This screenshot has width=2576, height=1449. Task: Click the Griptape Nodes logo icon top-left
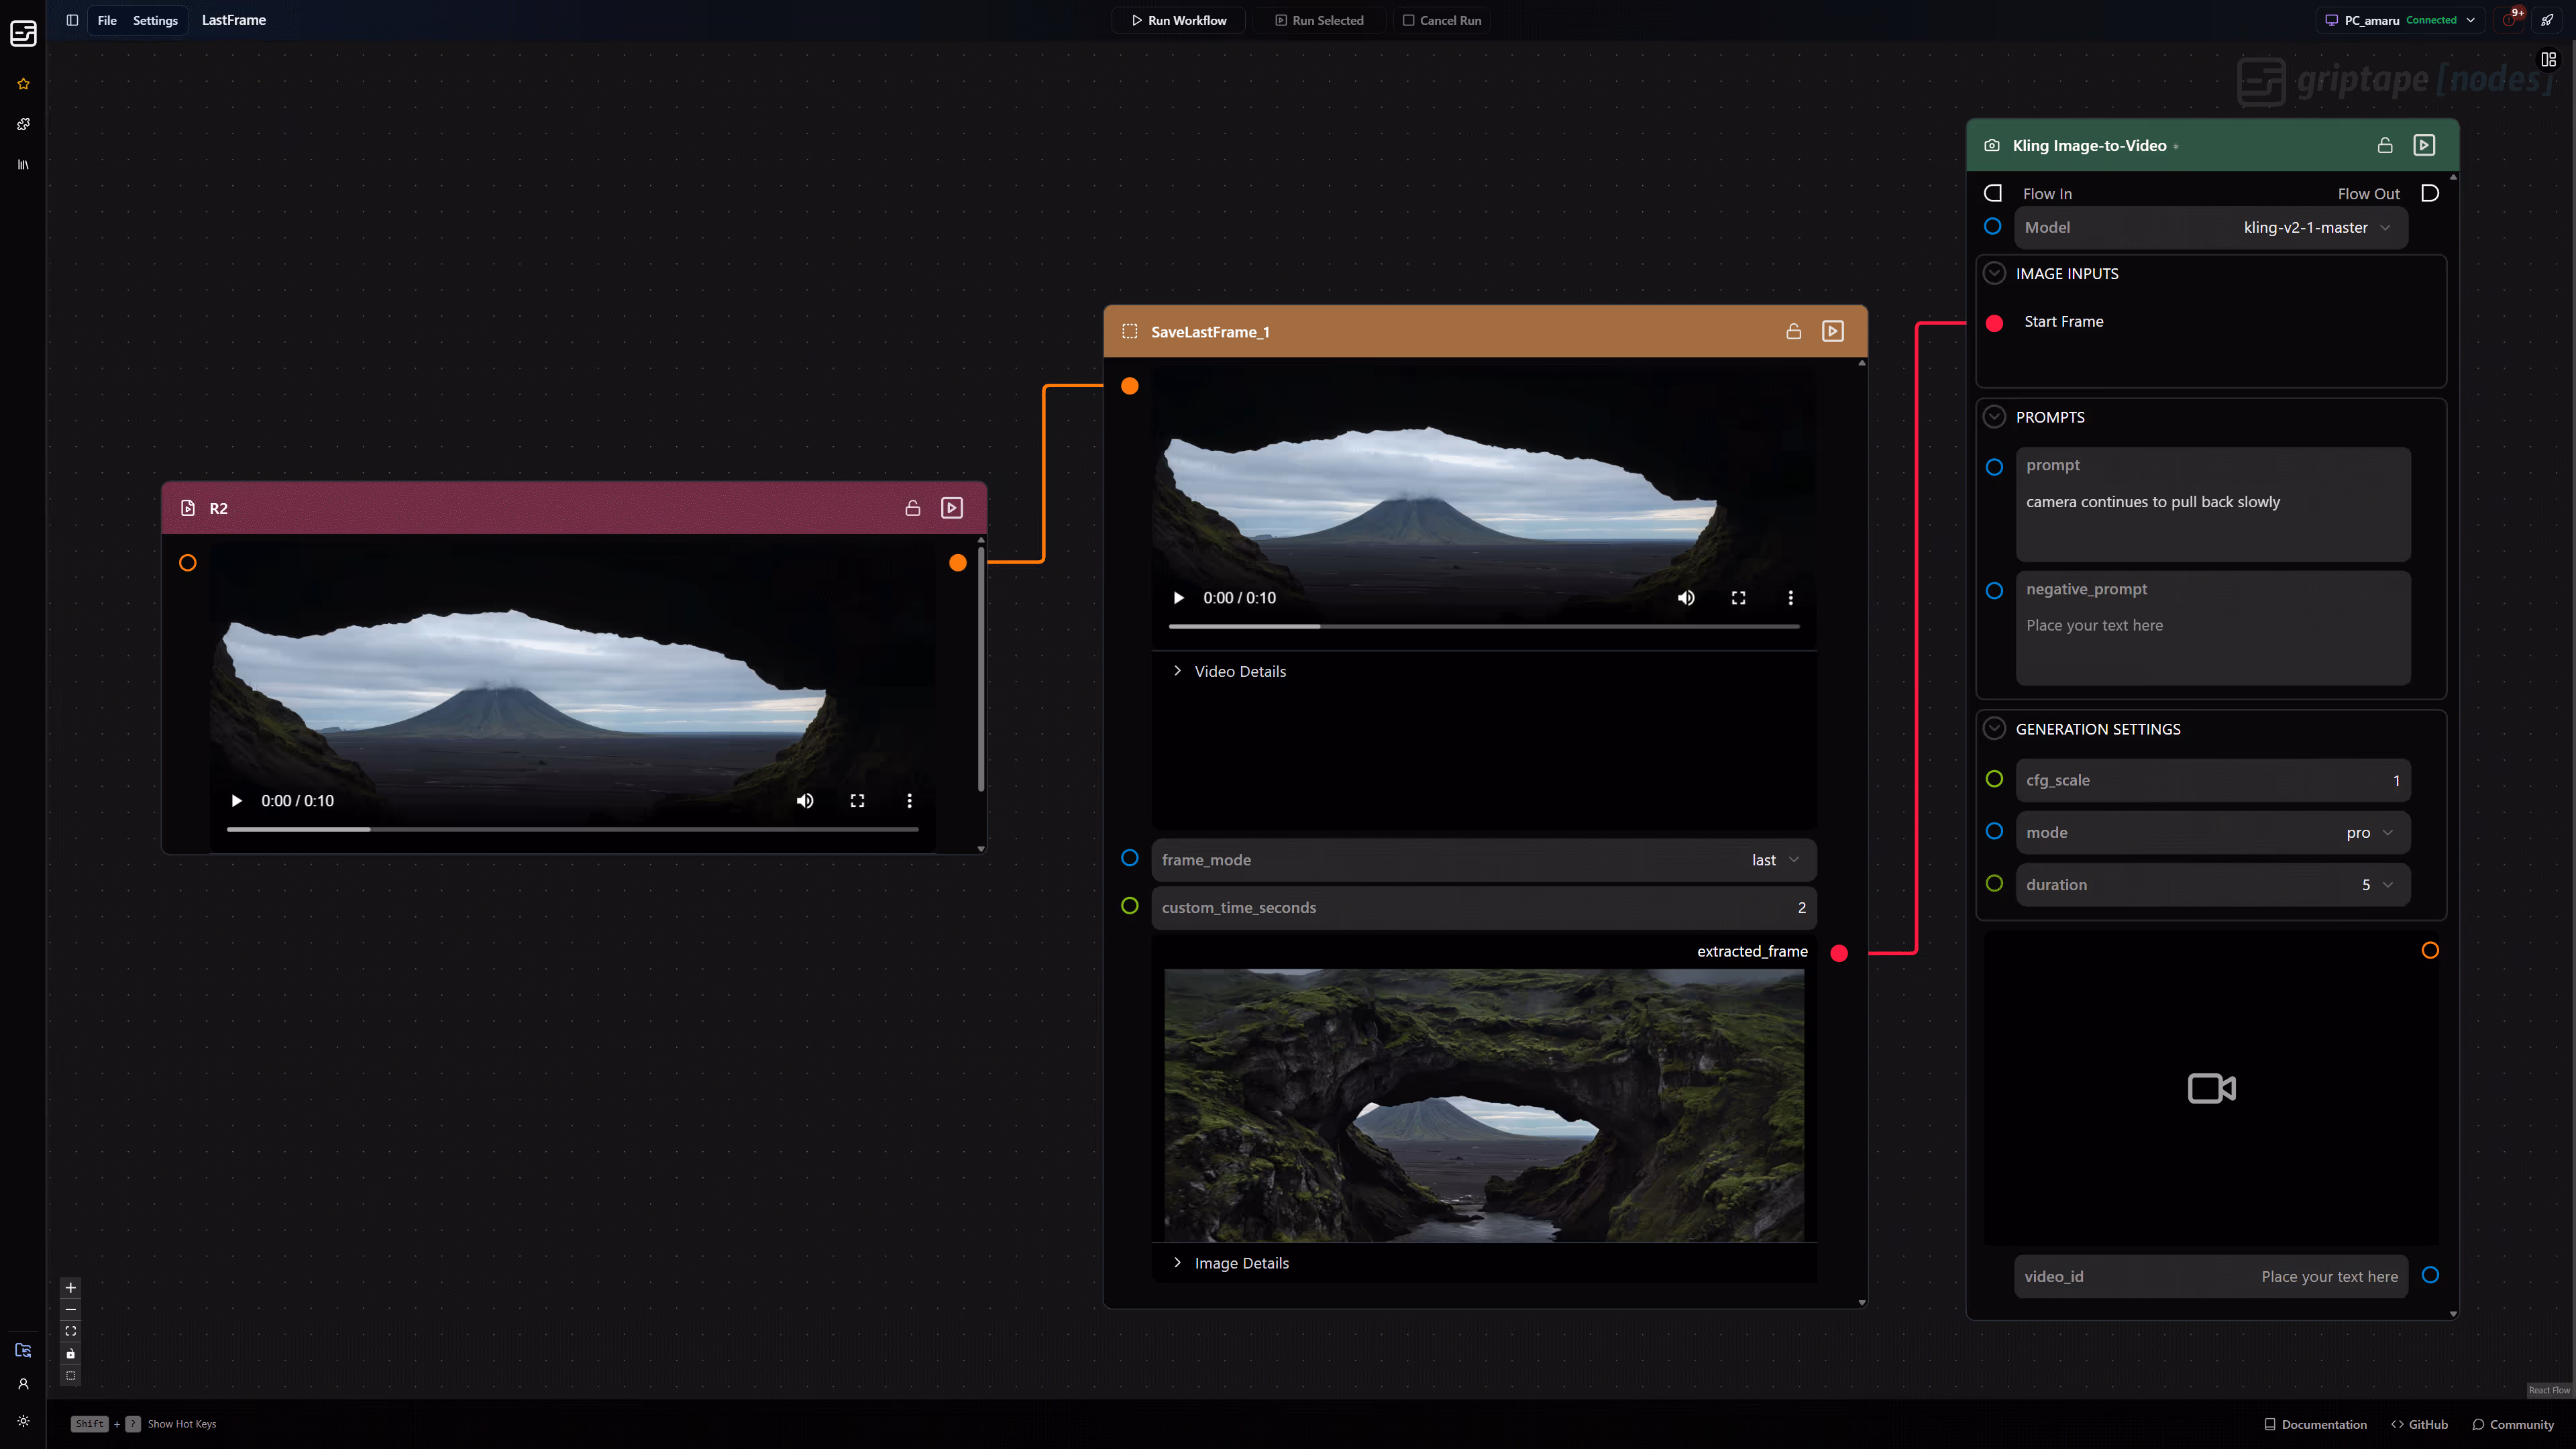pyautogui.click(x=22, y=33)
